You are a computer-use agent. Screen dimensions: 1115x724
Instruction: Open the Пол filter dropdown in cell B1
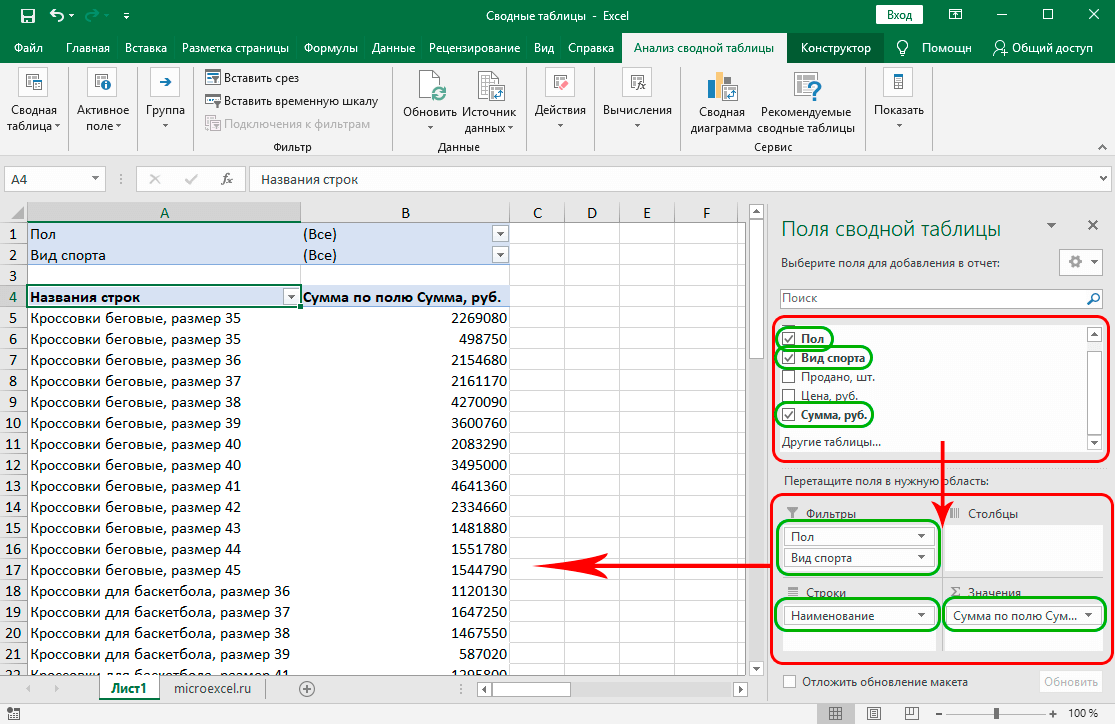pyautogui.click(x=501, y=234)
